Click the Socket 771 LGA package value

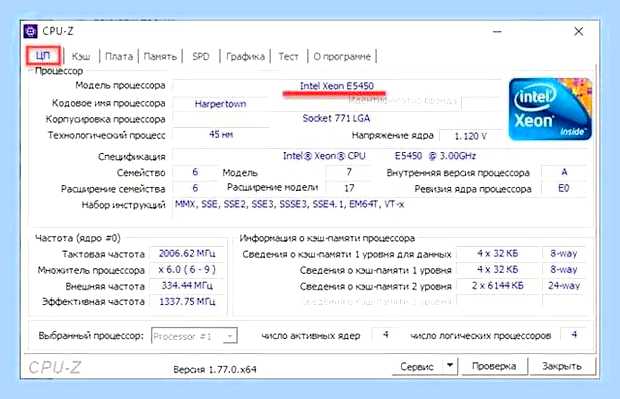pos(336,118)
